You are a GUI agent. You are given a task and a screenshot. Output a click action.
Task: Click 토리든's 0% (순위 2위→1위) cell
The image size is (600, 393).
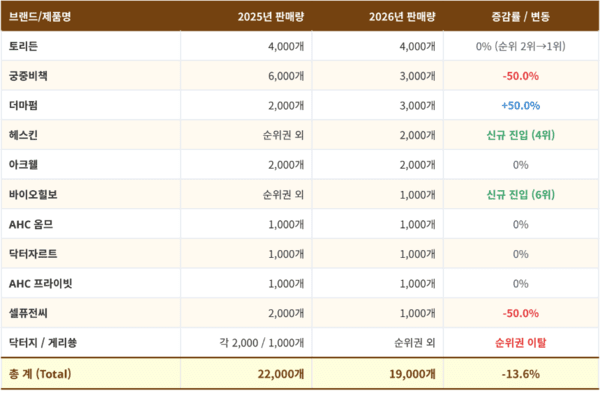[x=521, y=46]
